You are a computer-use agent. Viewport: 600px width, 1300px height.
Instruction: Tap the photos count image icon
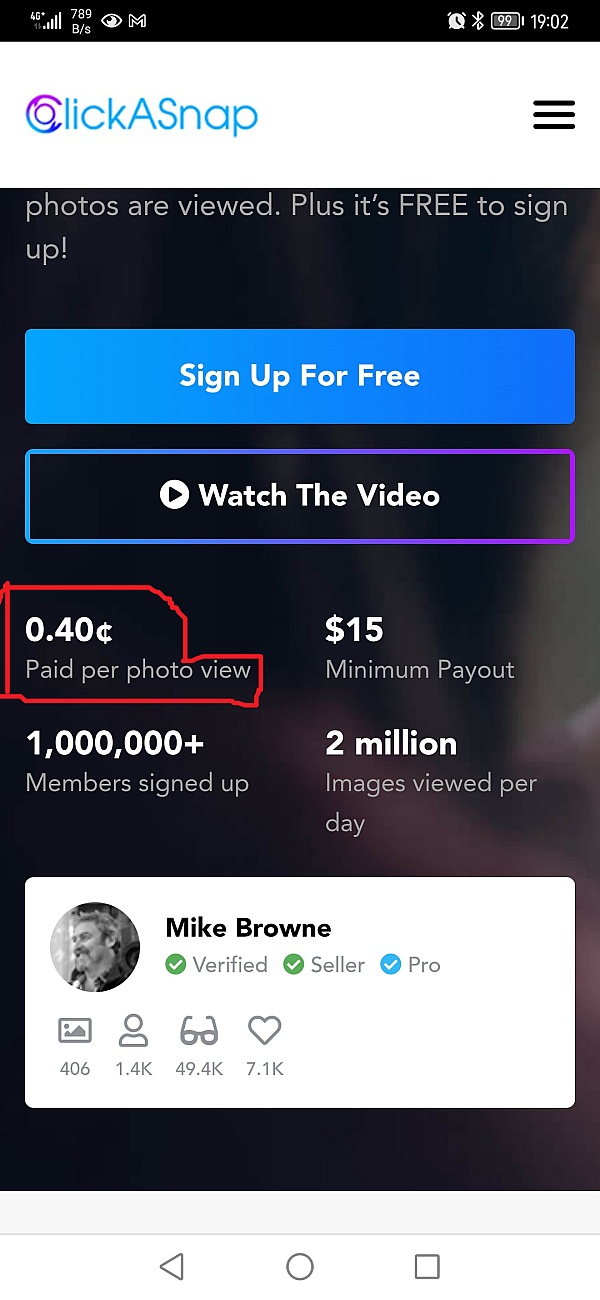tap(75, 1030)
